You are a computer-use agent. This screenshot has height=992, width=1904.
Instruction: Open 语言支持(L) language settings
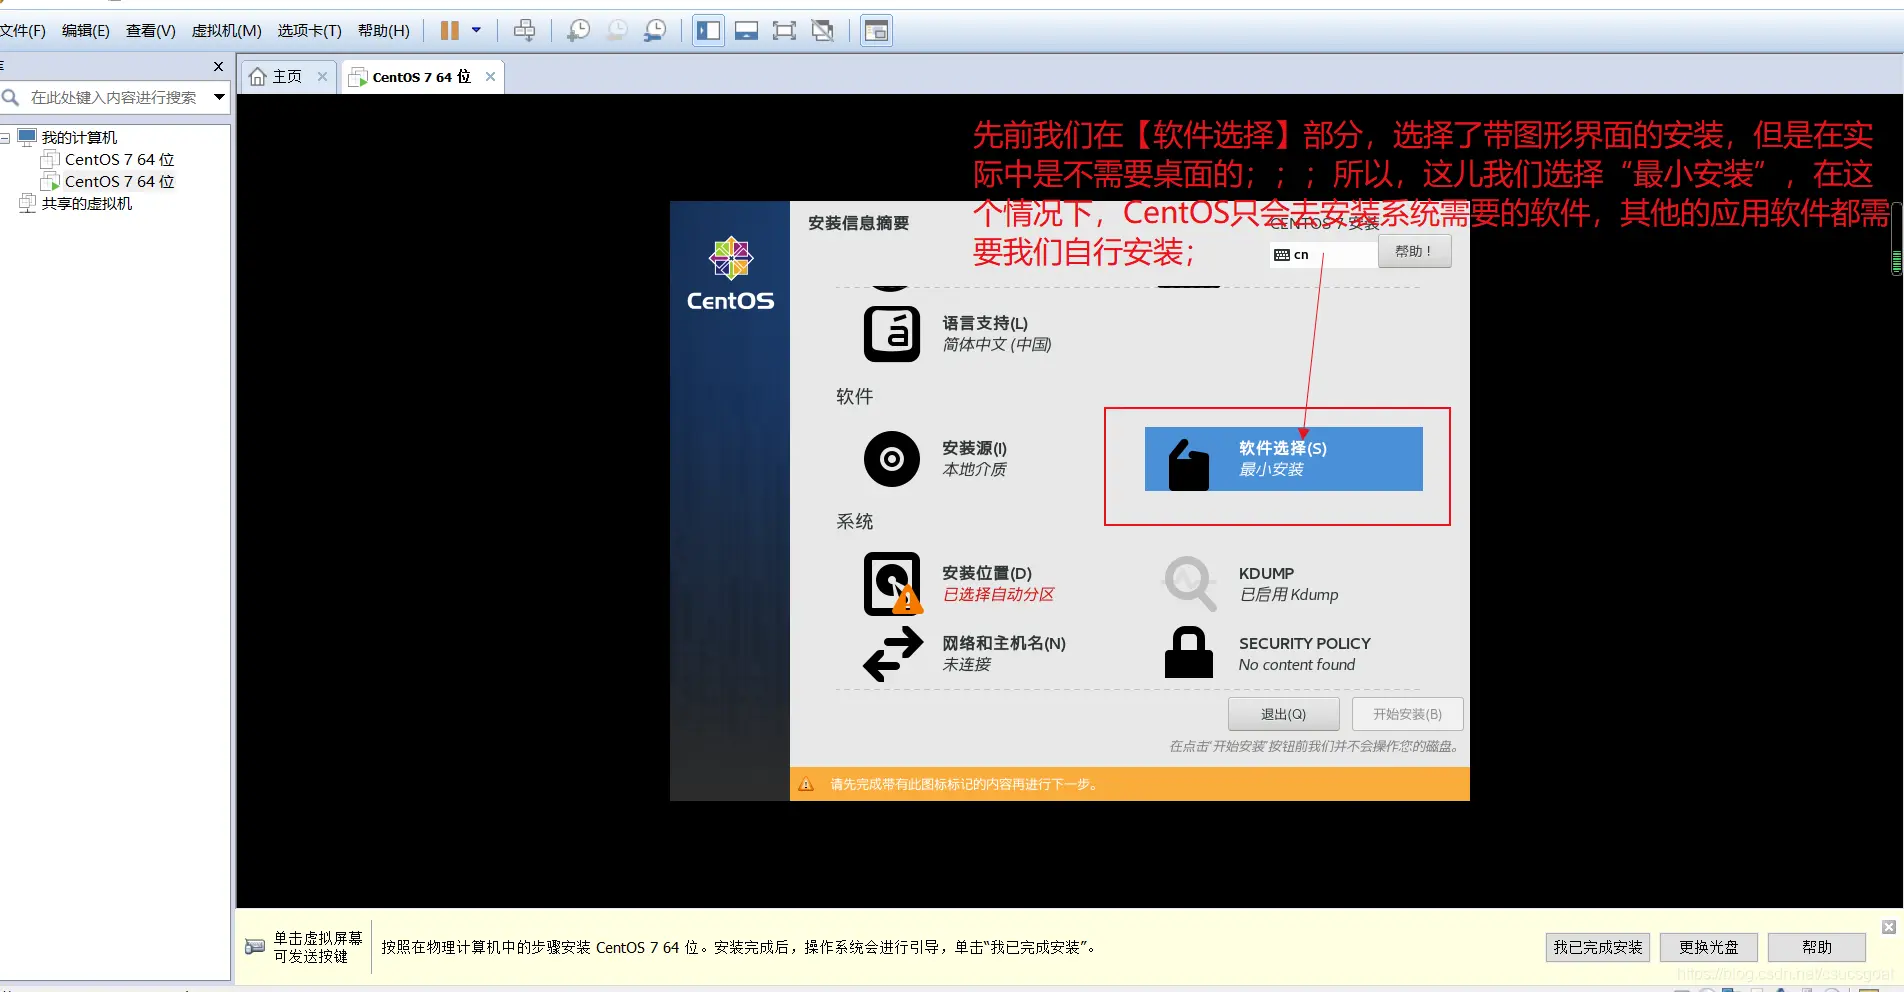click(x=958, y=334)
